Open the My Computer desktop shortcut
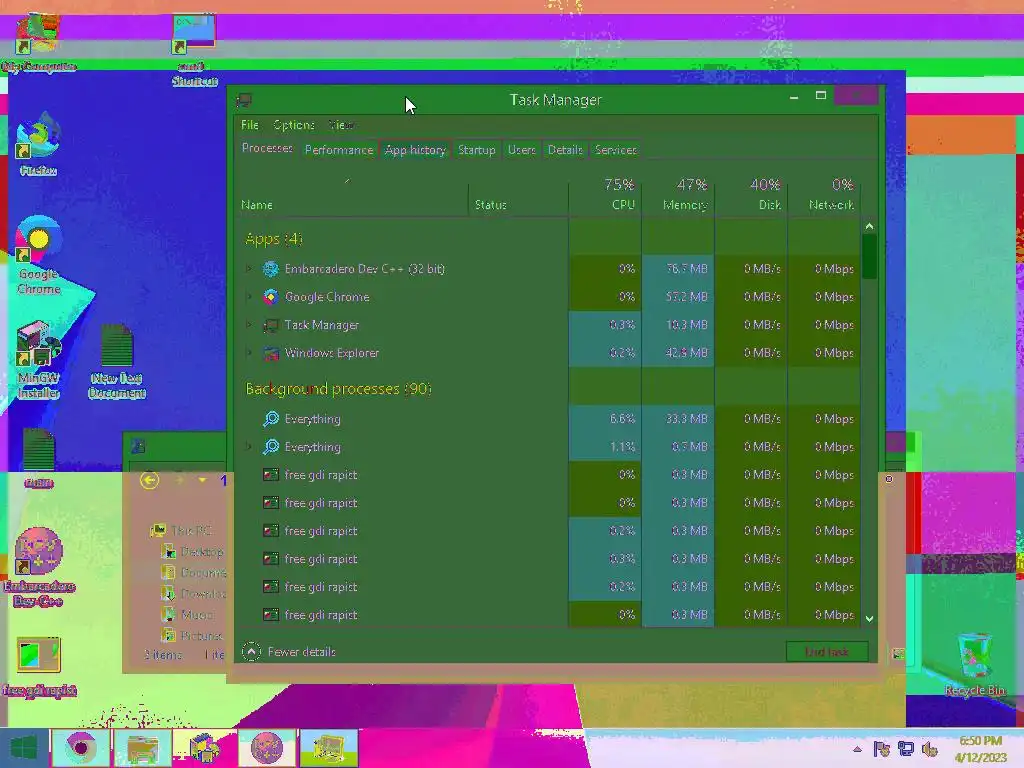Screen dimensions: 1024x768 tap(38, 41)
